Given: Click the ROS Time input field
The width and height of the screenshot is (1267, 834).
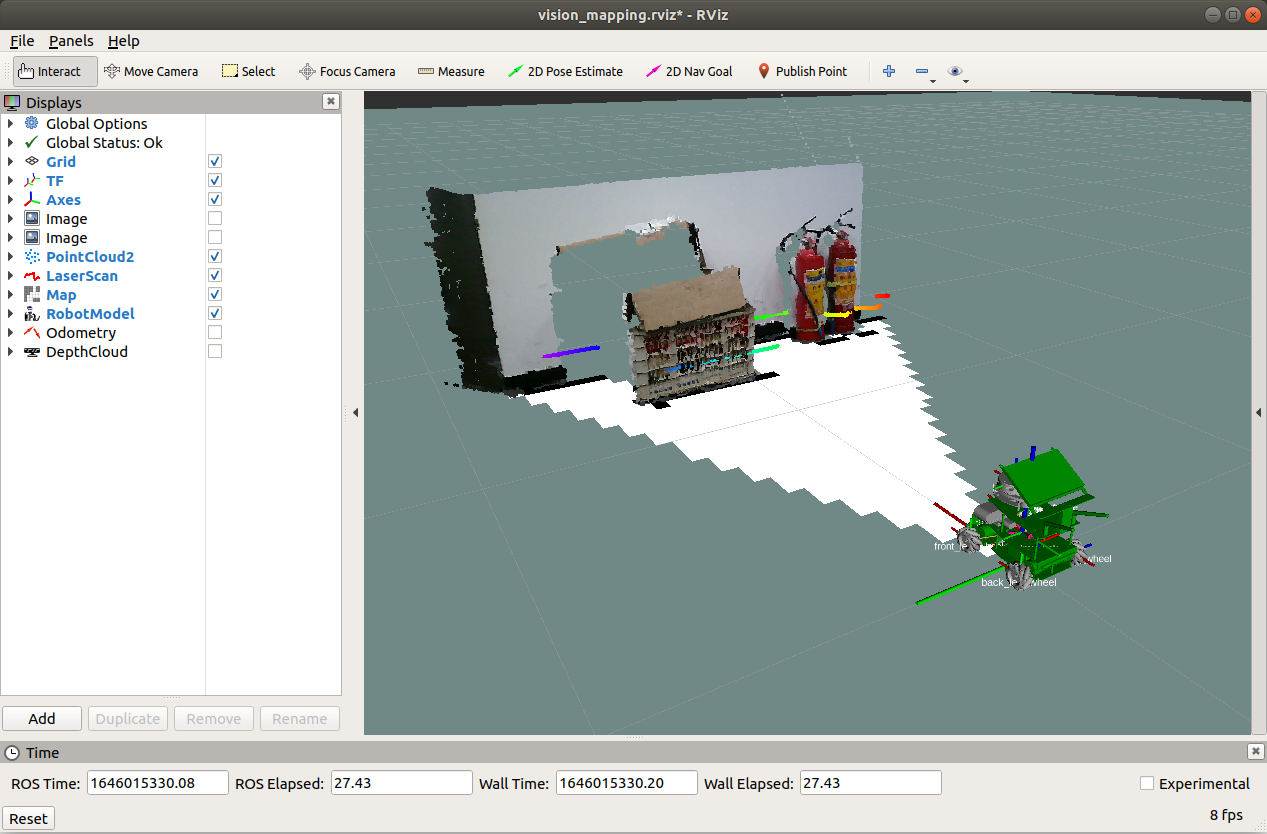Looking at the screenshot, I should click(157, 783).
